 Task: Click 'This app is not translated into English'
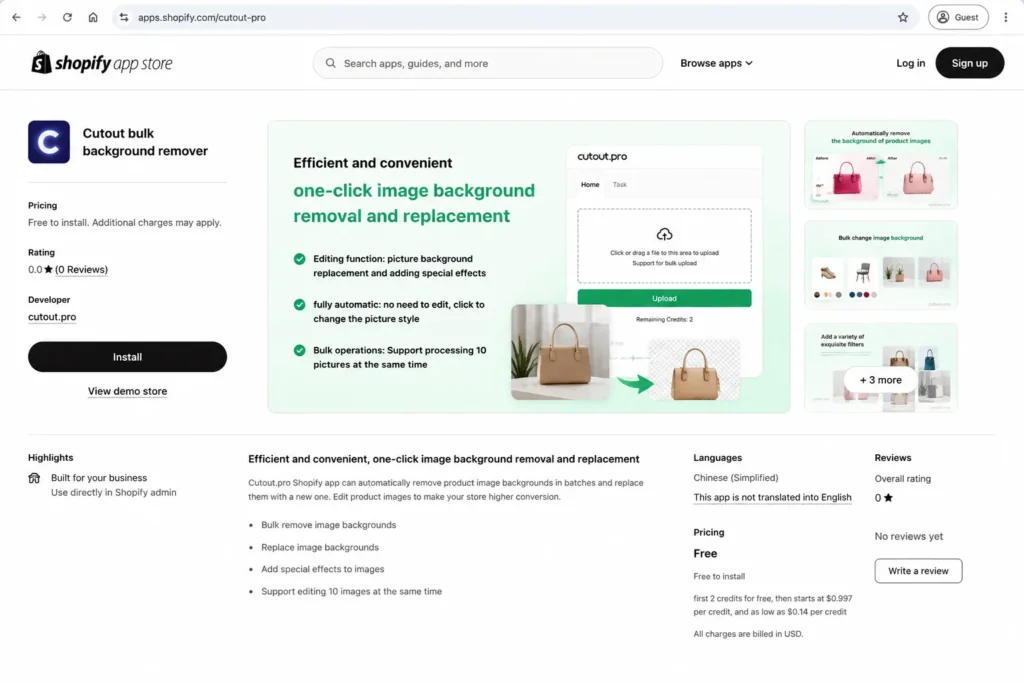coord(772,498)
